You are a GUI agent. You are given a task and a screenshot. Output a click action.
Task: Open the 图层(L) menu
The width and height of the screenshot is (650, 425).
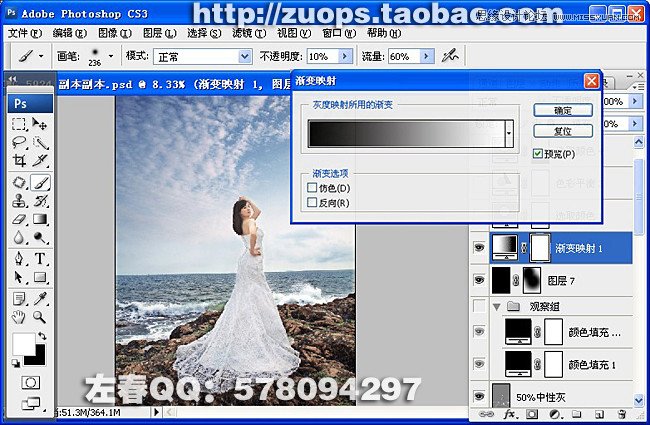[160, 33]
